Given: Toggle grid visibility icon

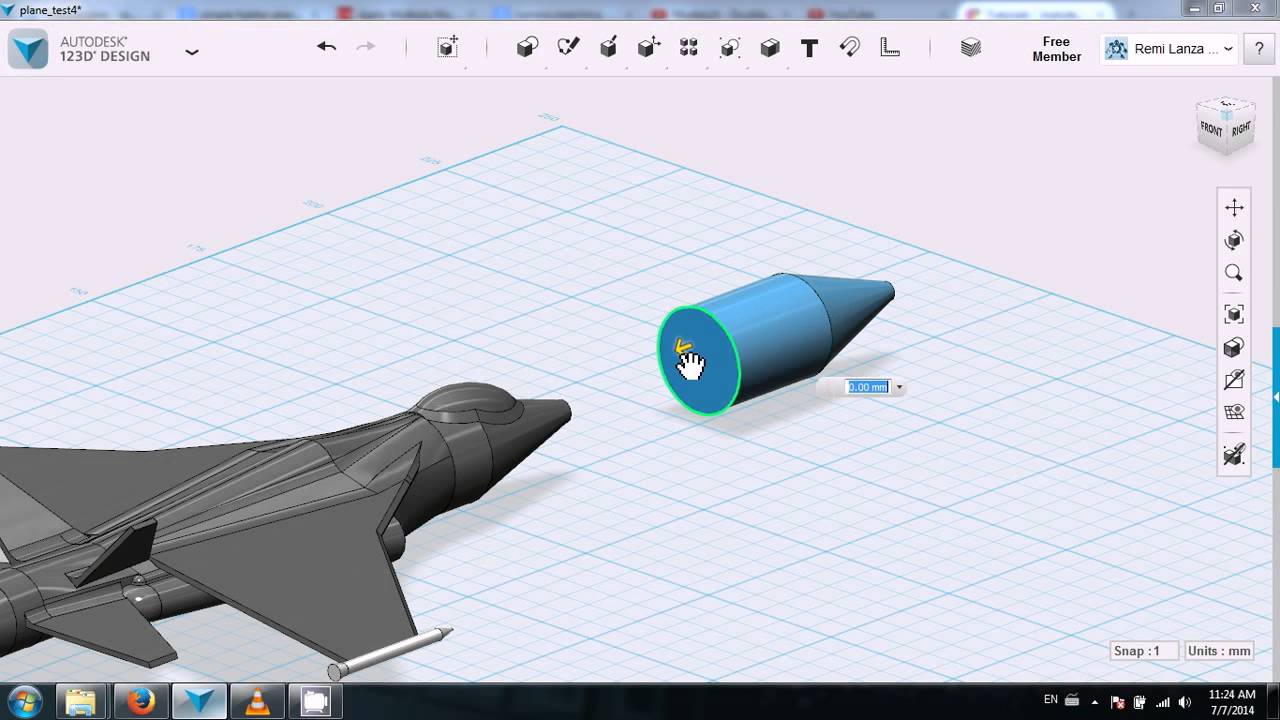Looking at the screenshot, I should point(1234,413).
